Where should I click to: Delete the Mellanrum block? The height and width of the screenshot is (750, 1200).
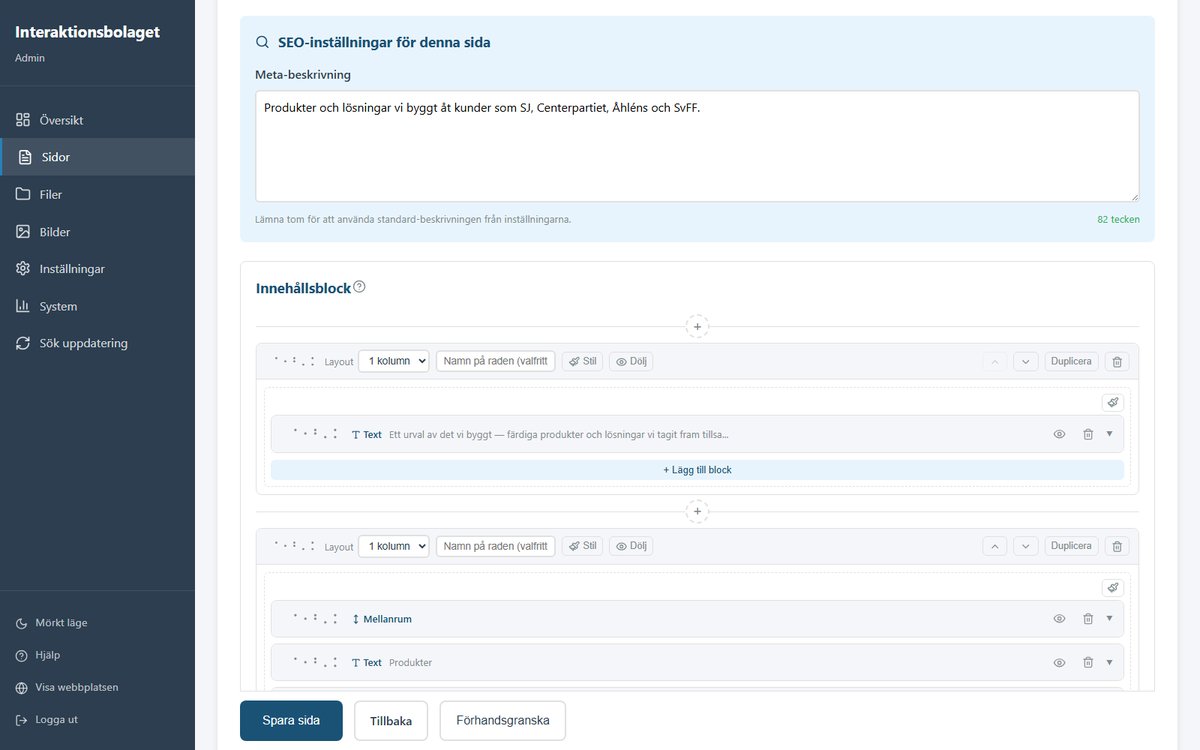pos(1088,619)
